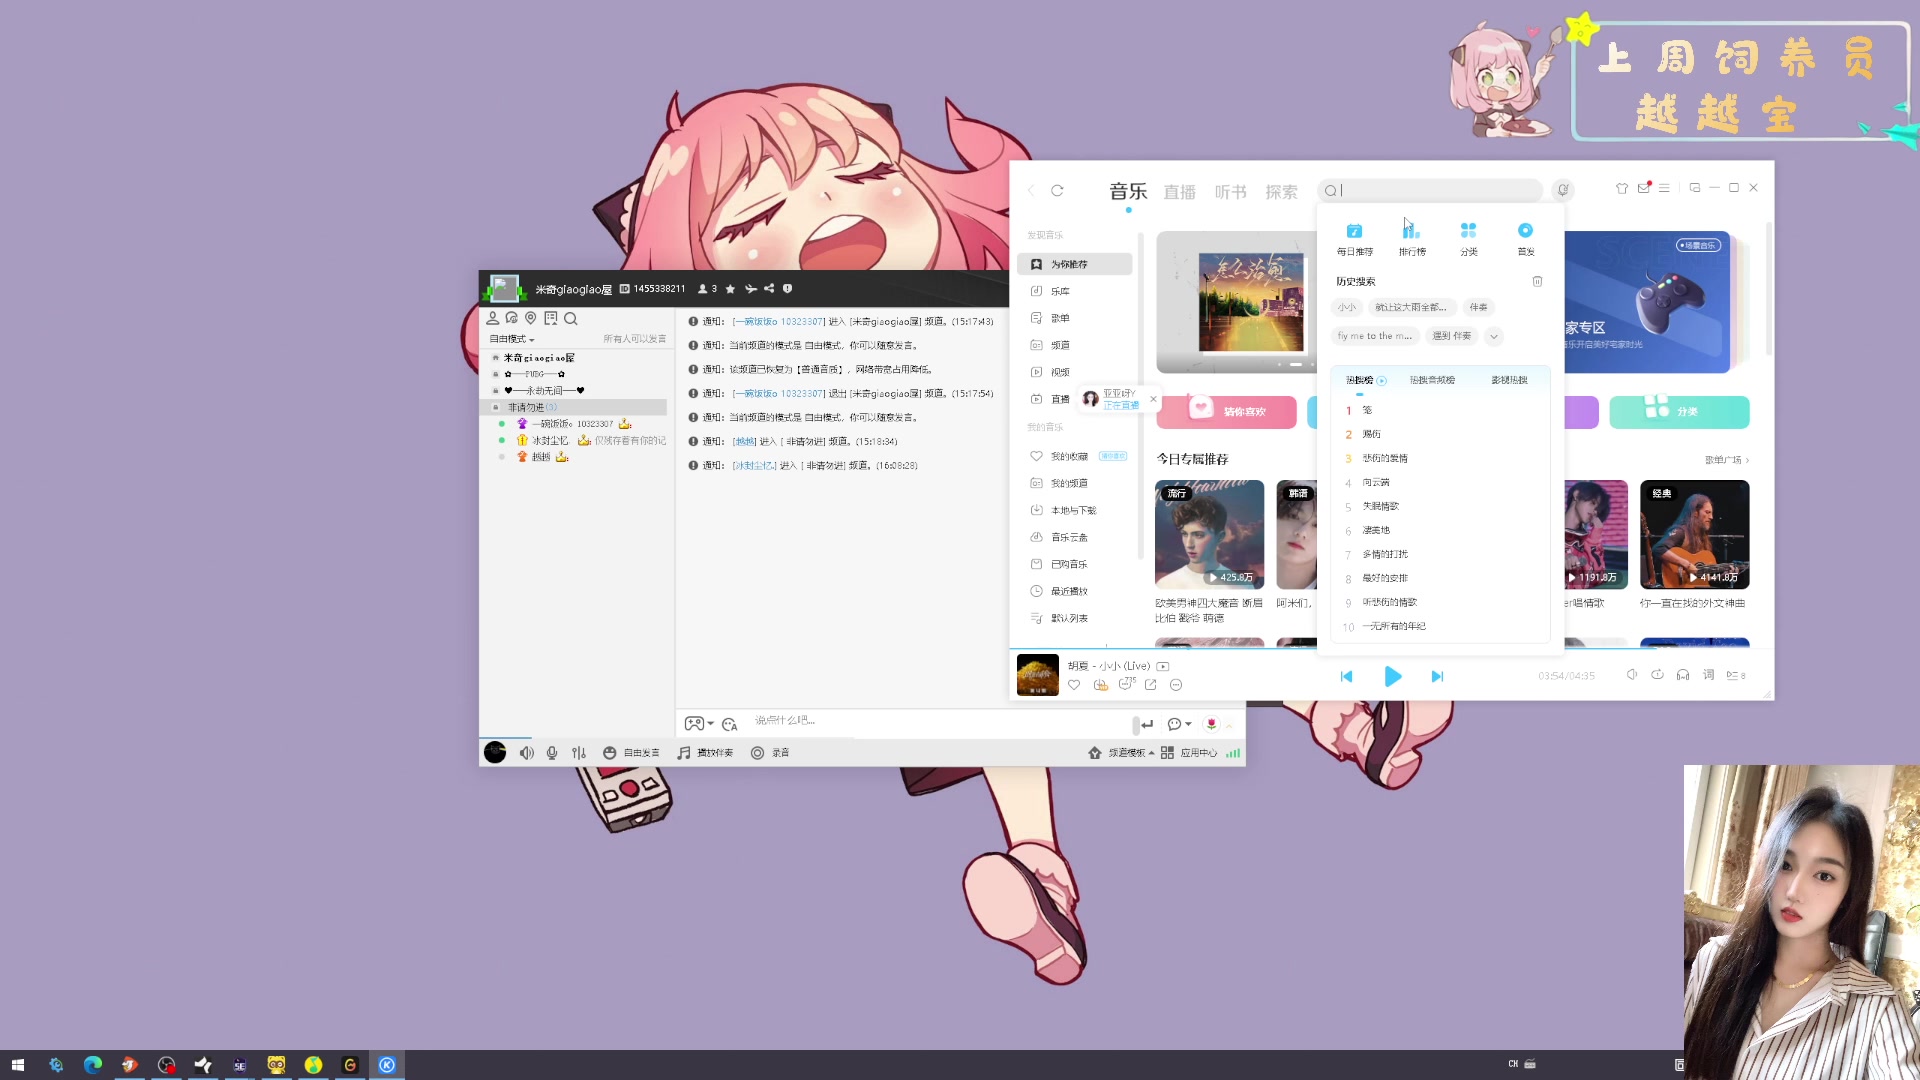
Task: Toggle the microphone in voice channel
Action: (552, 753)
